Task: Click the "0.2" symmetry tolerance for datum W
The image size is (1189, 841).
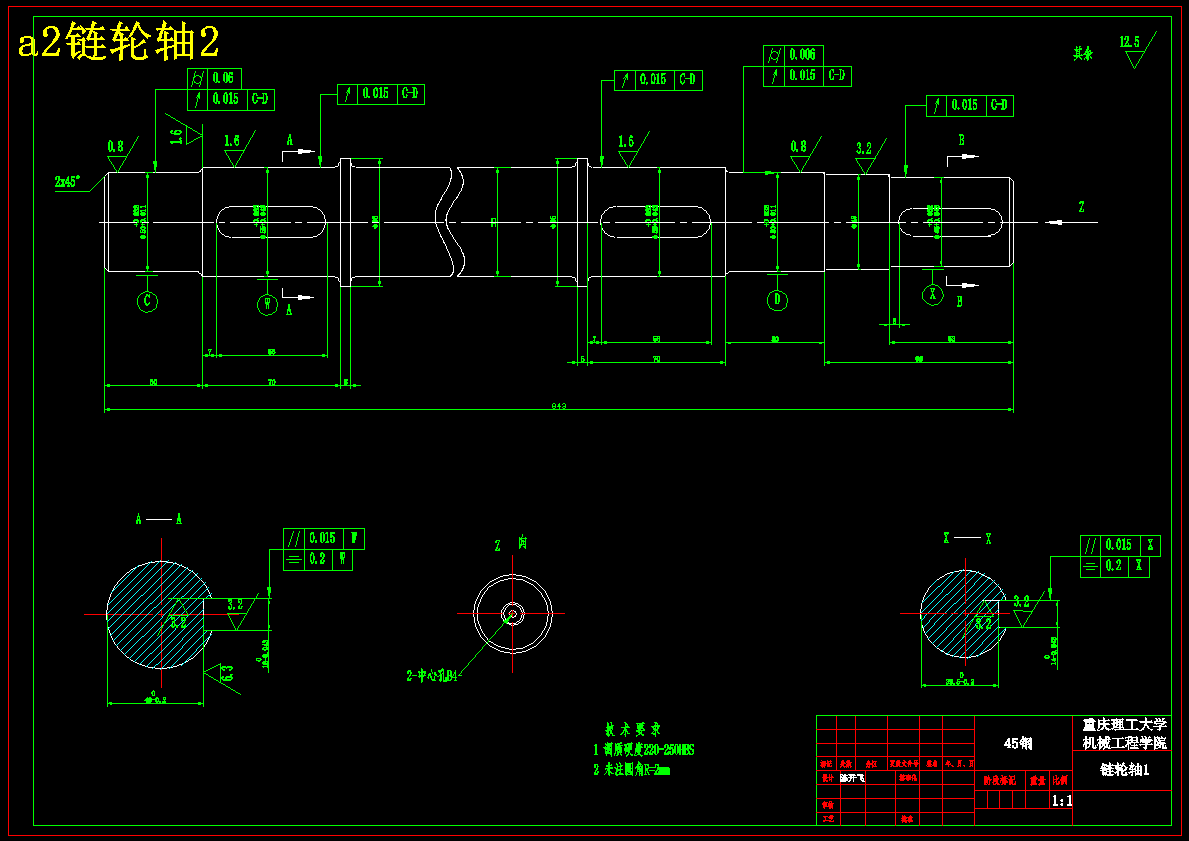Action: tap(318, 560)
